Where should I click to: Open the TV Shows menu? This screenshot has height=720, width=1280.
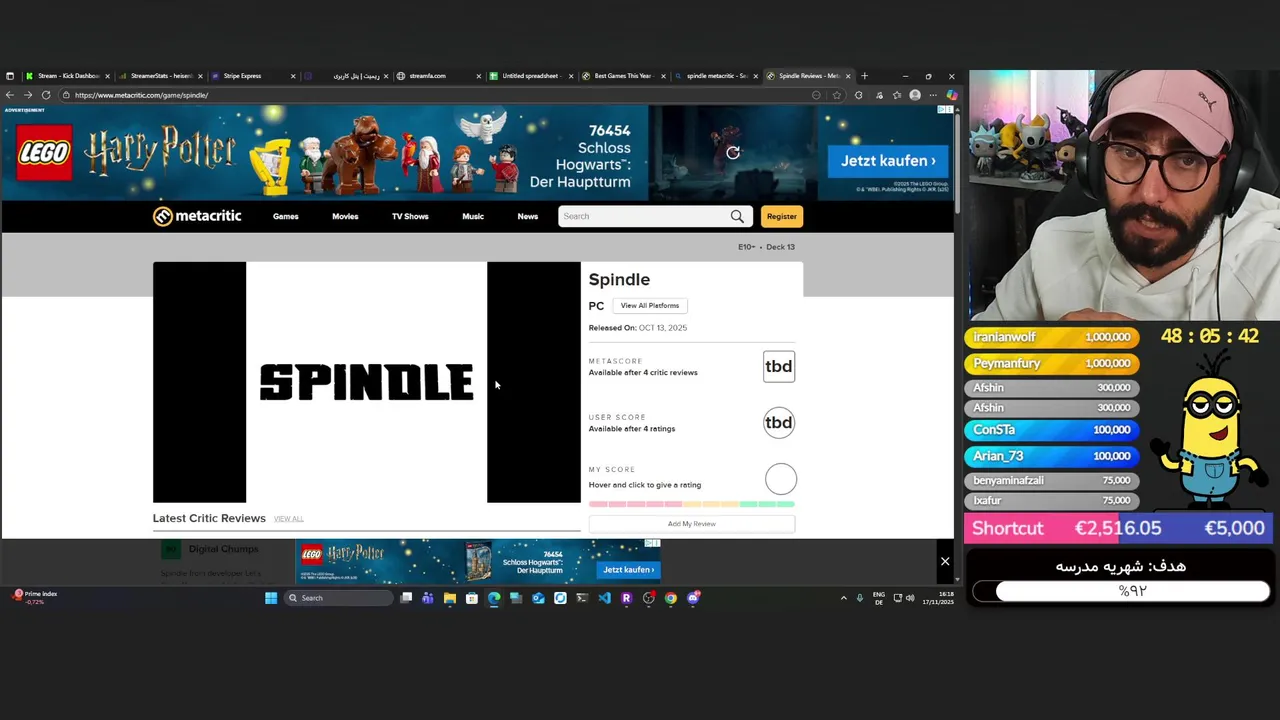pos(410,216)
